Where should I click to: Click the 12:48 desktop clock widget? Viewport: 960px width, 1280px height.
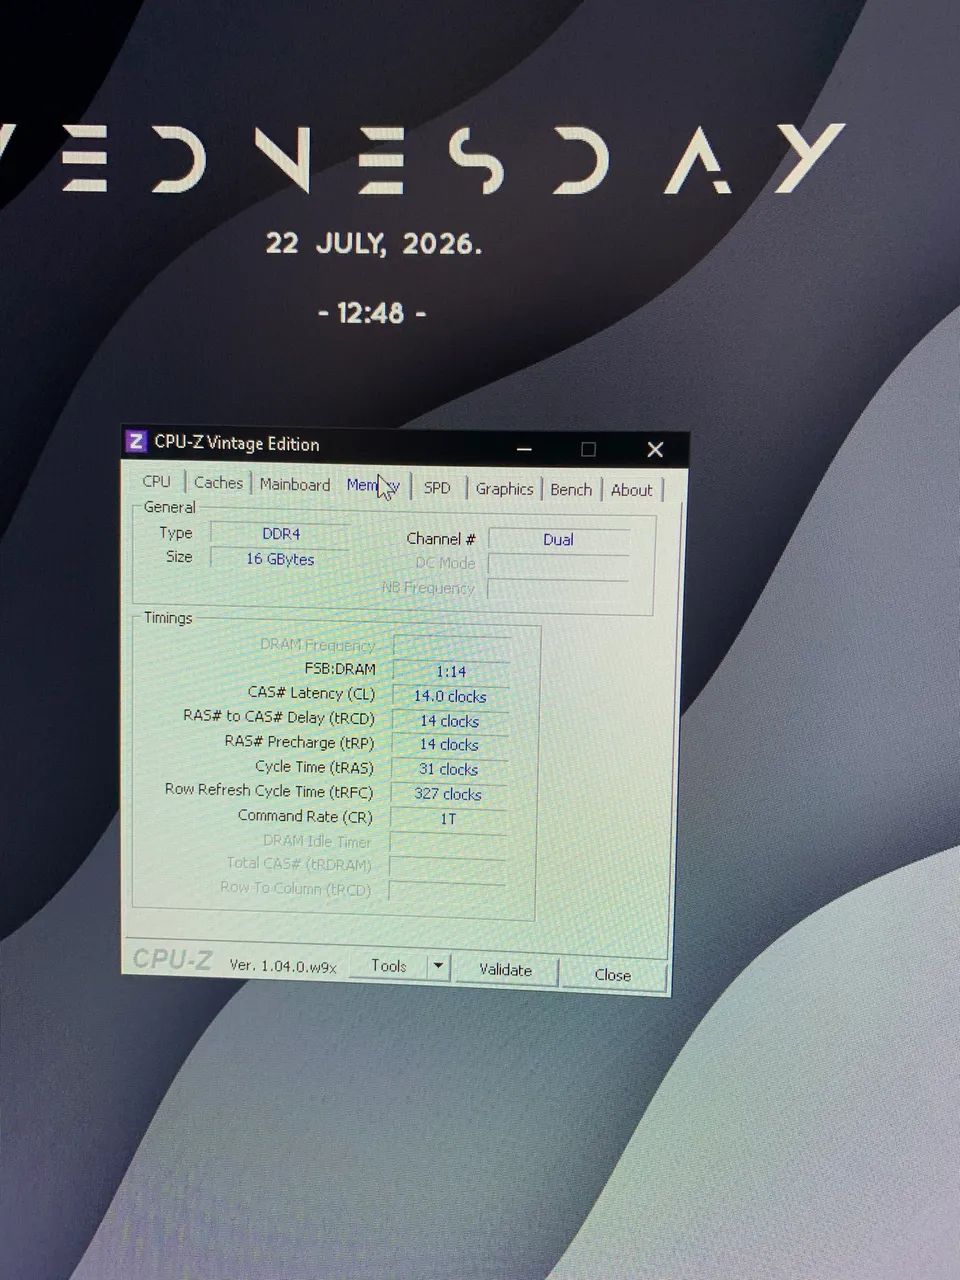(x=372, y=313)
